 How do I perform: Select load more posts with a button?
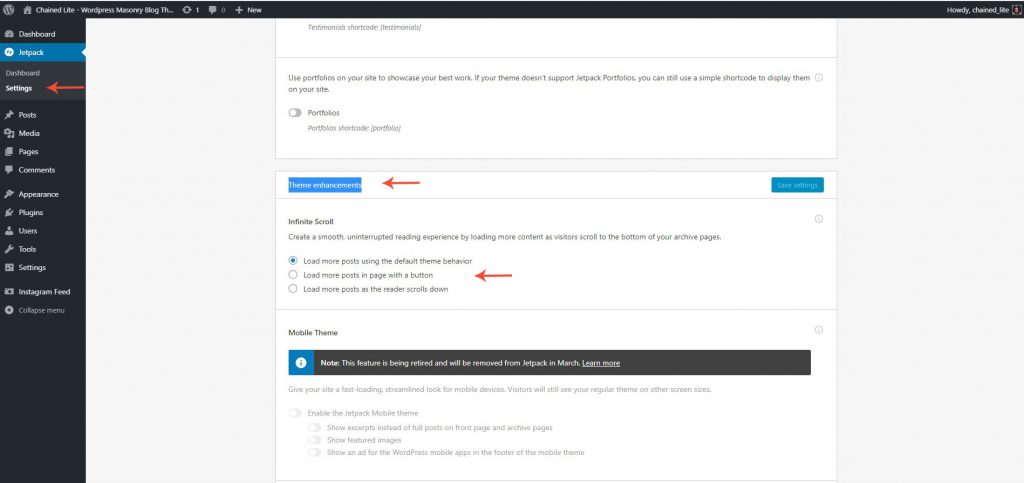(x=293, y=275)
